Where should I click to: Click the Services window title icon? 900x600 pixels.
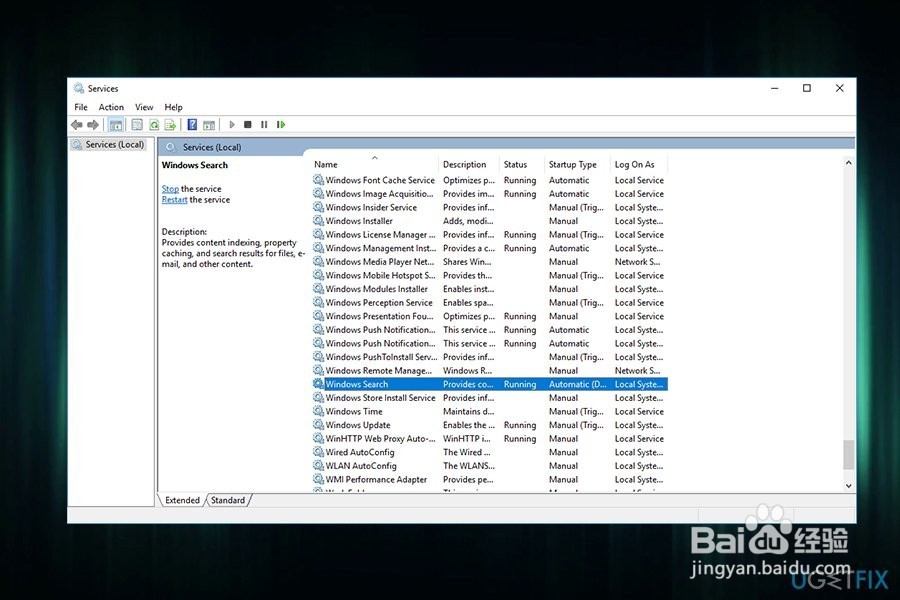[79, 88]
